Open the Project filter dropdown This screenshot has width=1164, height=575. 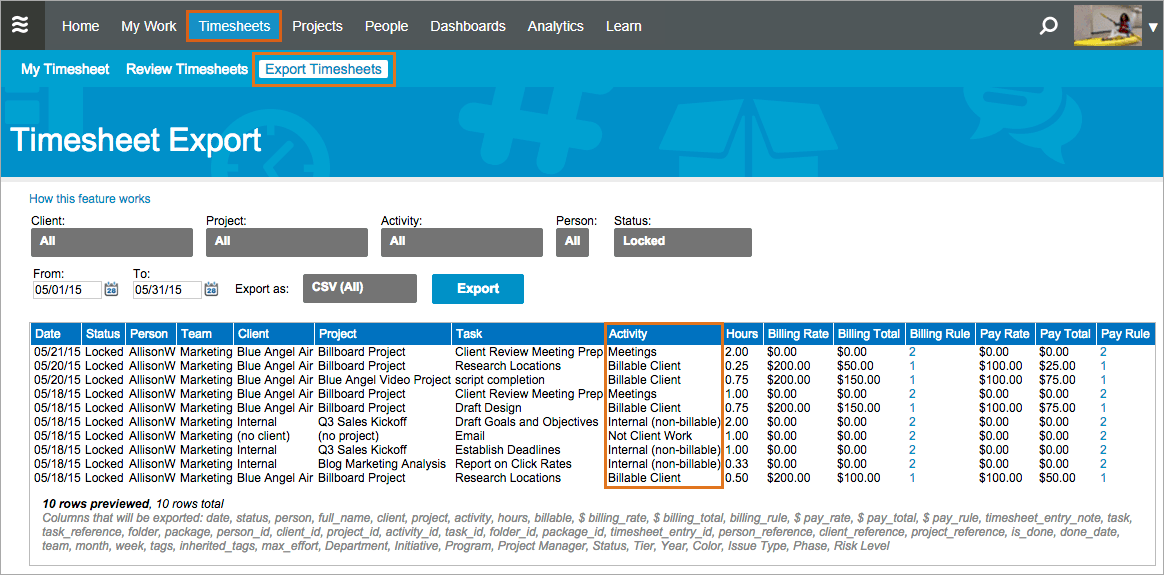[x=286, y=242]
